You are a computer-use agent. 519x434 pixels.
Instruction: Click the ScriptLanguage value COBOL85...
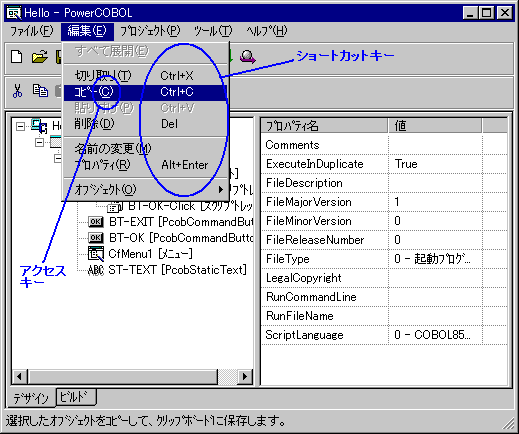click(432, 335)
